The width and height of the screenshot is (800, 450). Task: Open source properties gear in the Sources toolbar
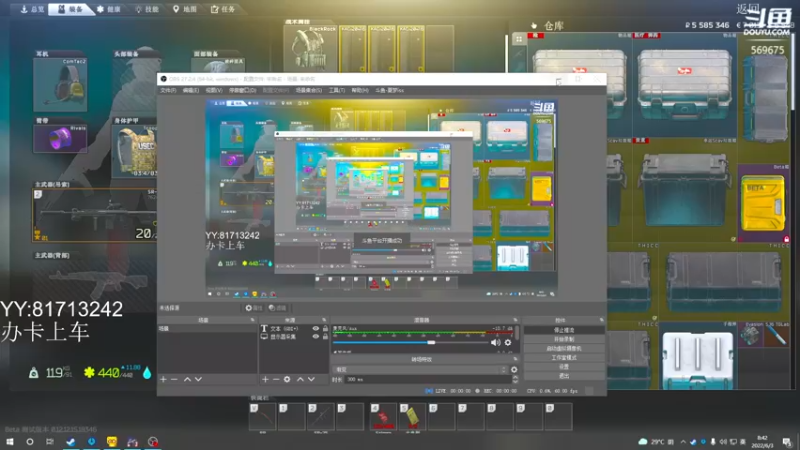pos(287,380)
